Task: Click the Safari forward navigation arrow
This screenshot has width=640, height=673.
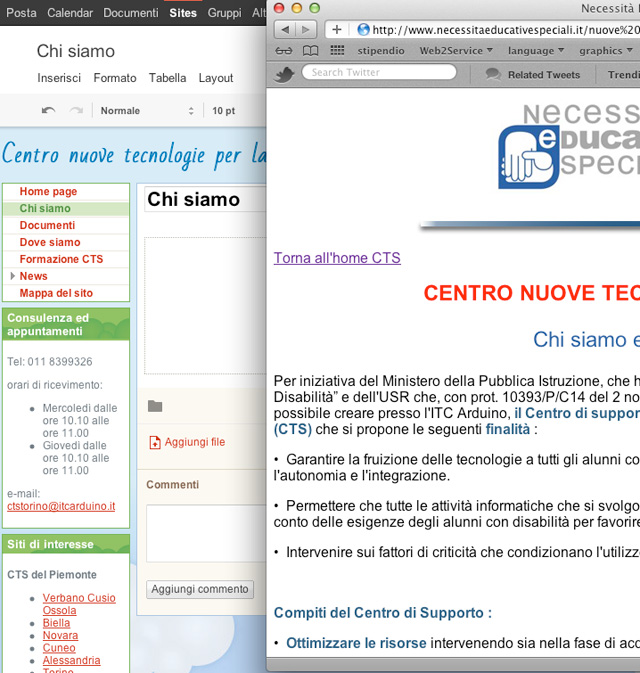Action: pyautogui.click(x=307, y=30)
